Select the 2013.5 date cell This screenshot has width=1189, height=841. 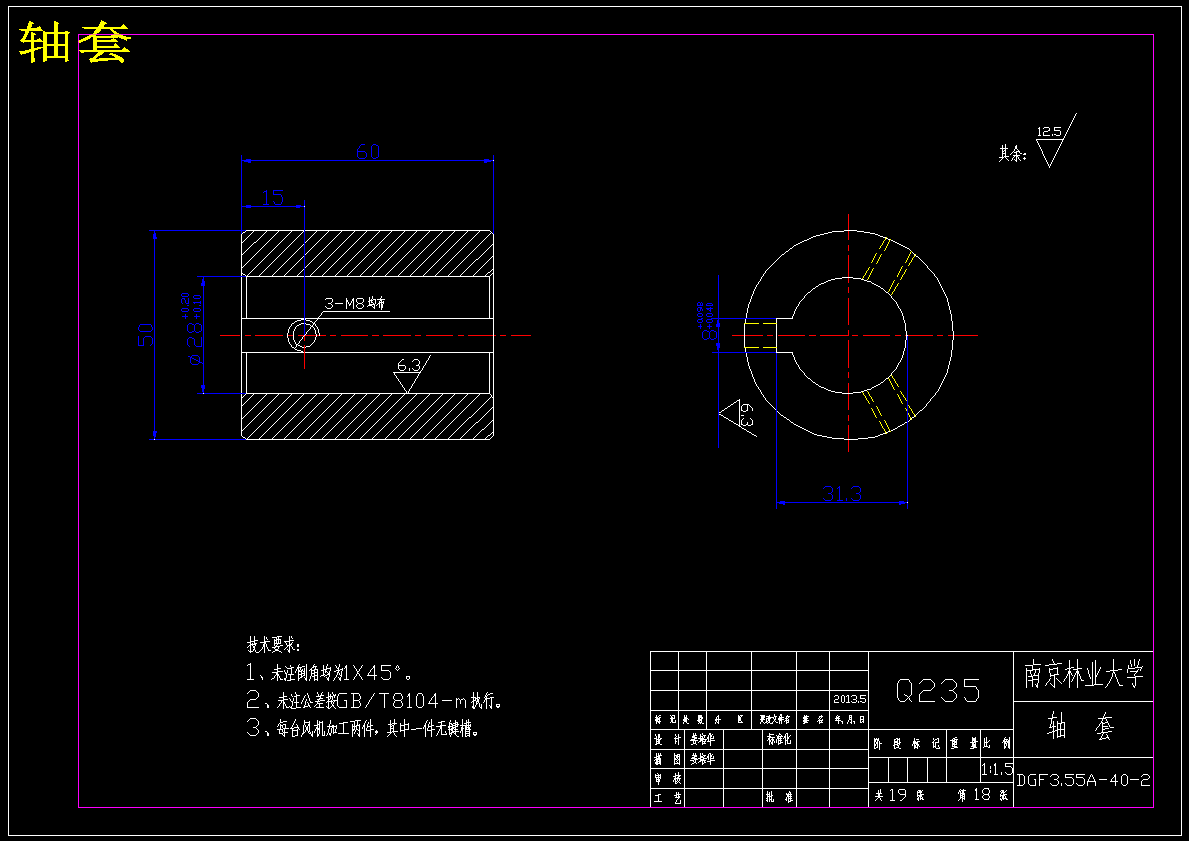[x=849, y=699]
